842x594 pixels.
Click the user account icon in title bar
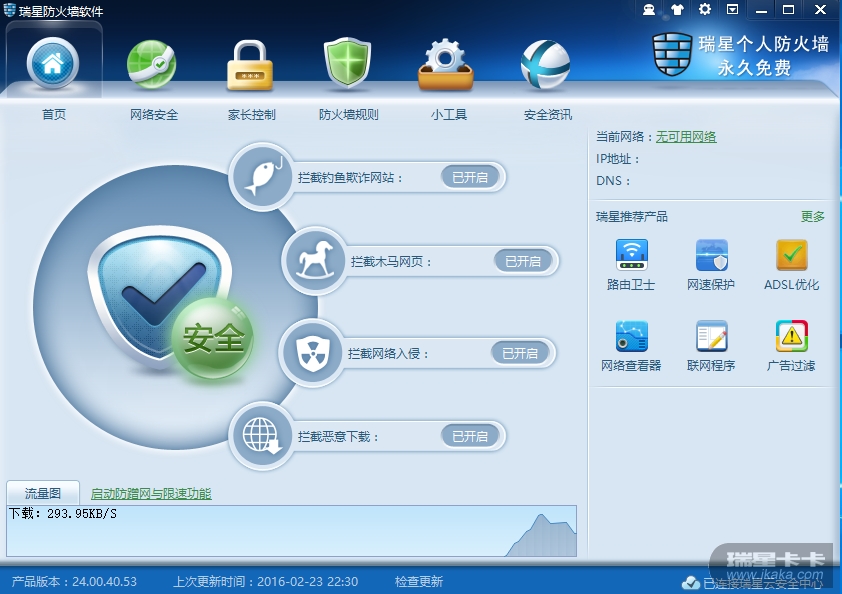tap(649, 9)
